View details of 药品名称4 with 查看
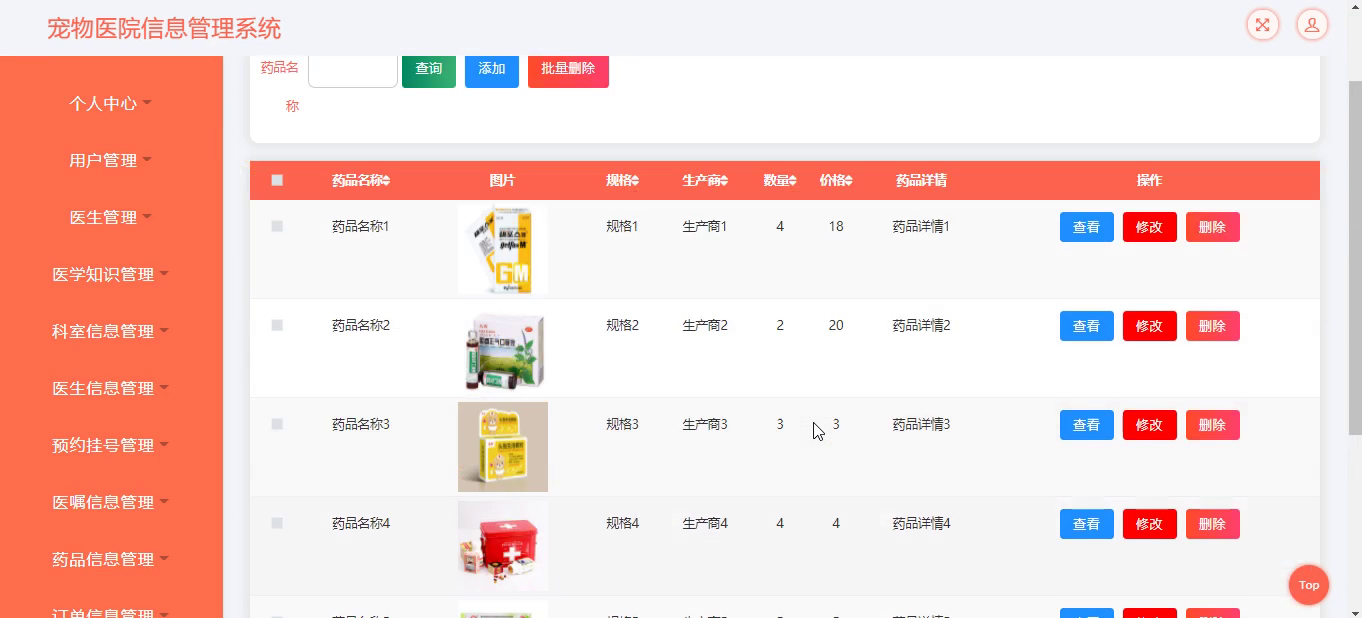Screen dimensions: 1362x618 (x=1087, y=524)
